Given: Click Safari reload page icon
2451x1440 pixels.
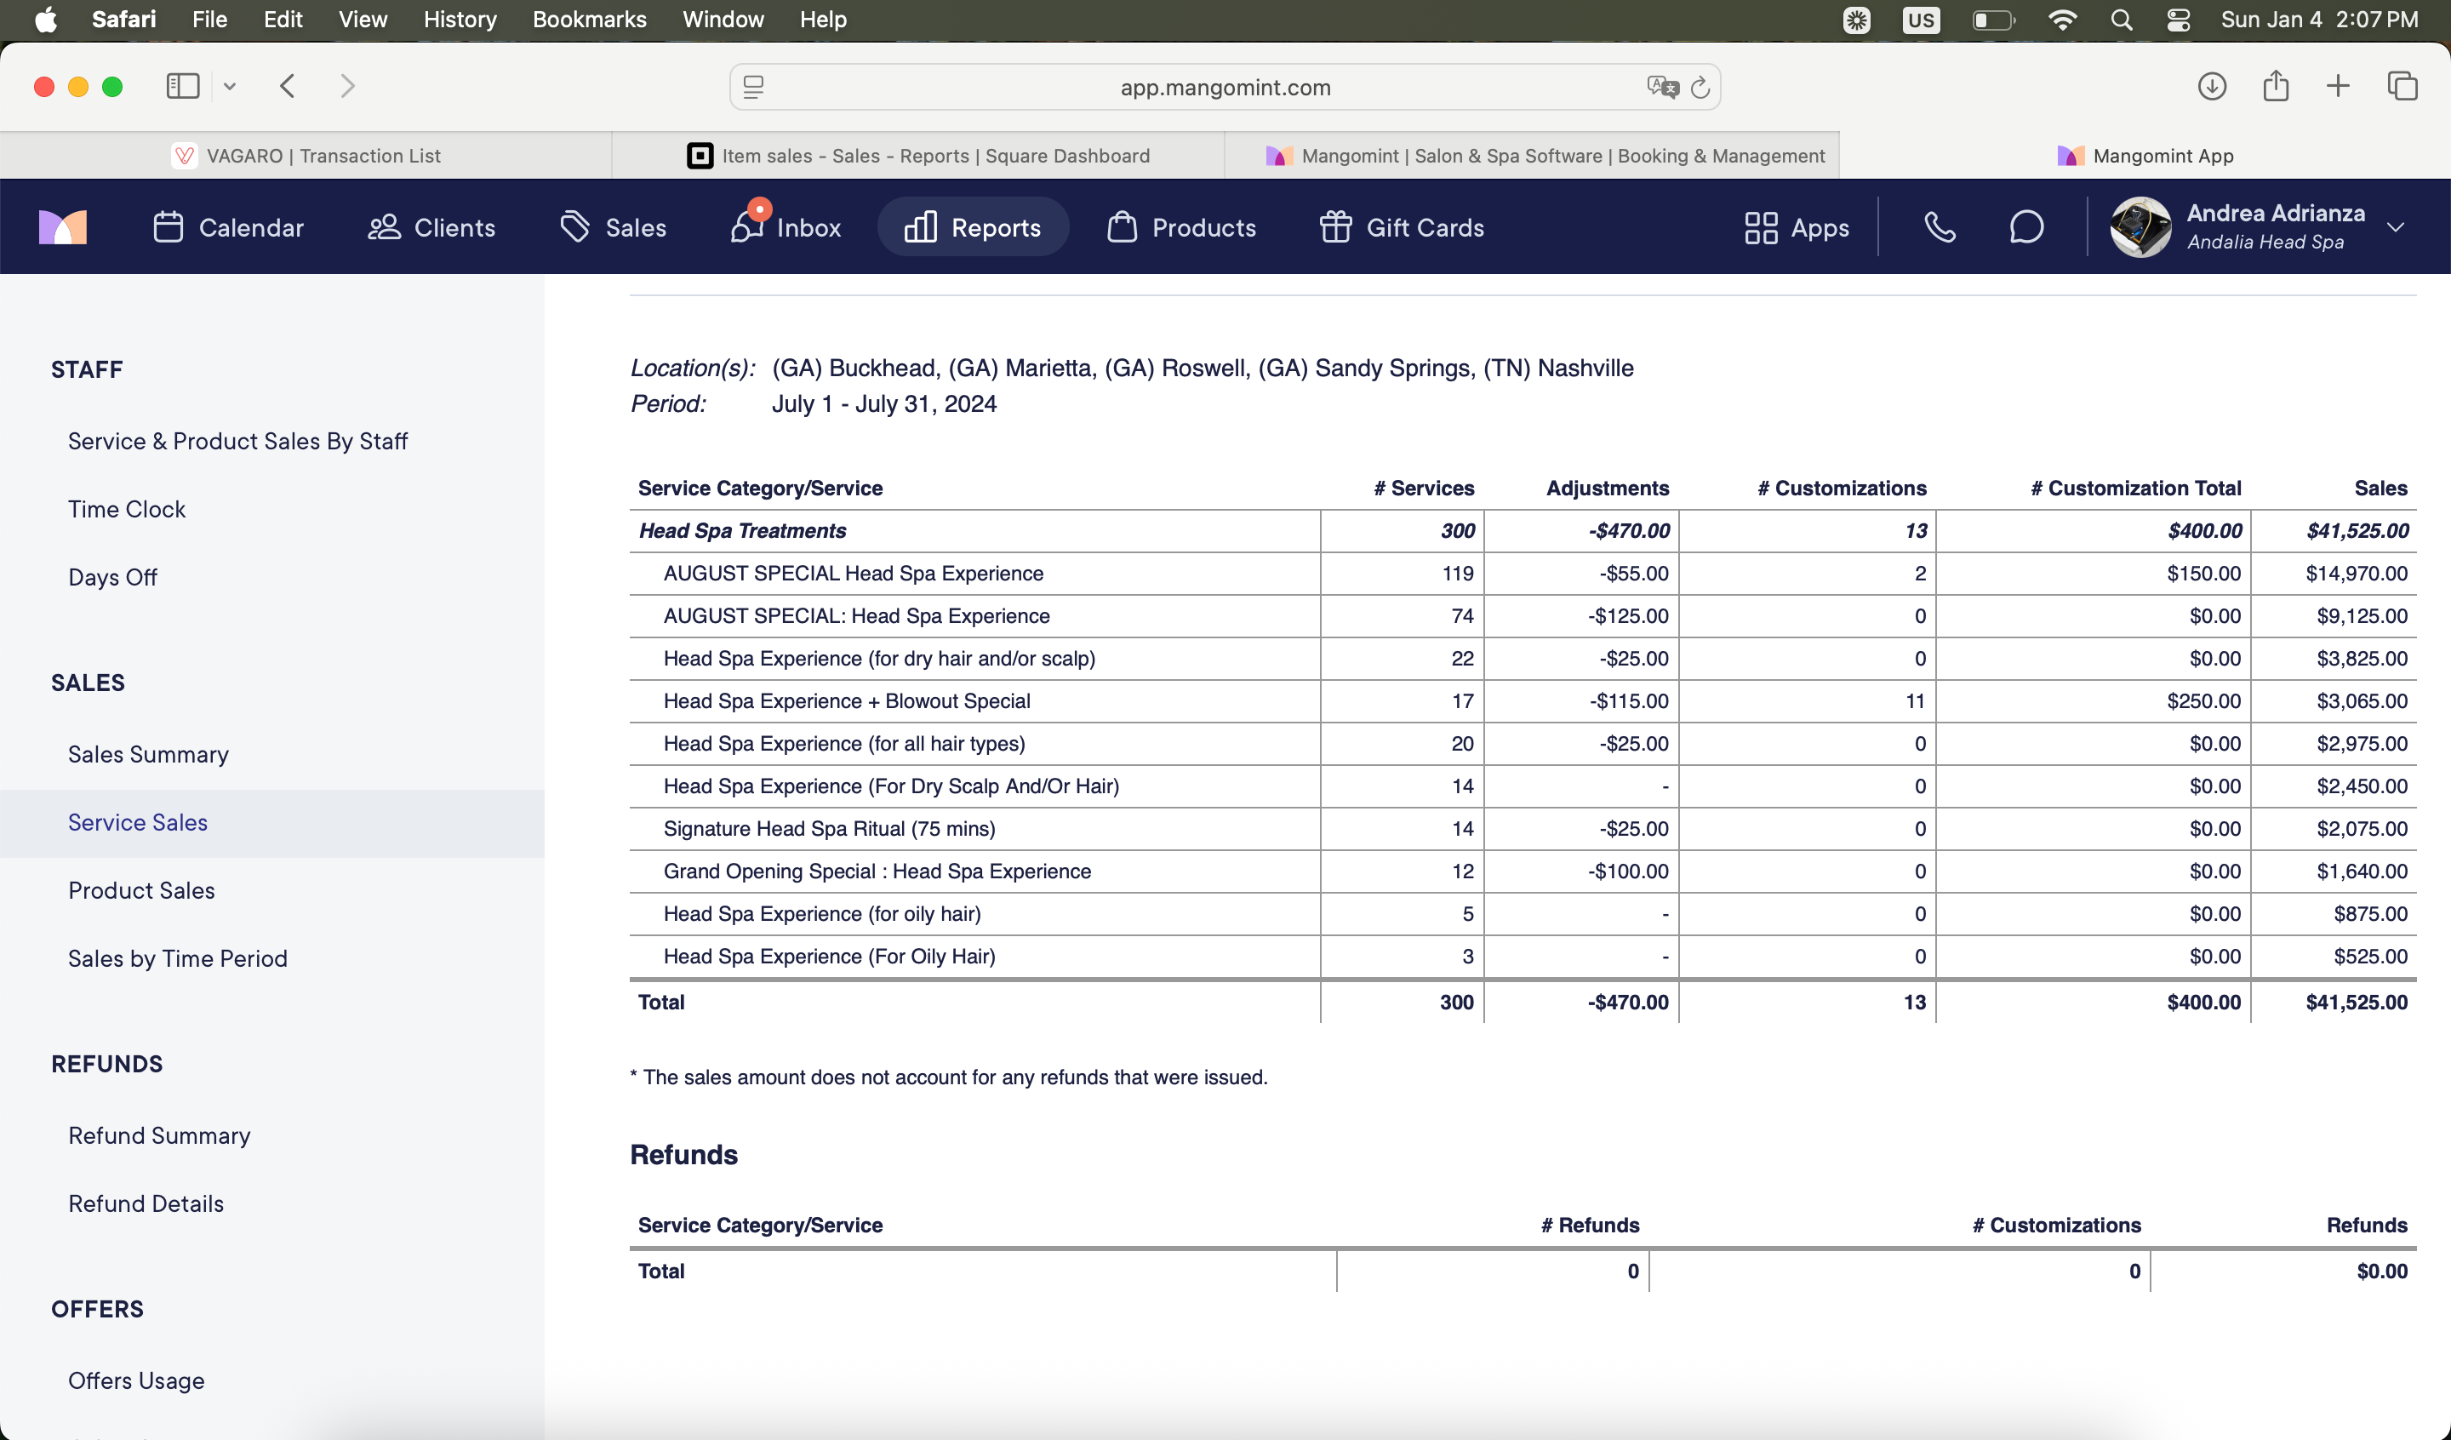Looking at the screenshot, I should (x=1700, y=88).
